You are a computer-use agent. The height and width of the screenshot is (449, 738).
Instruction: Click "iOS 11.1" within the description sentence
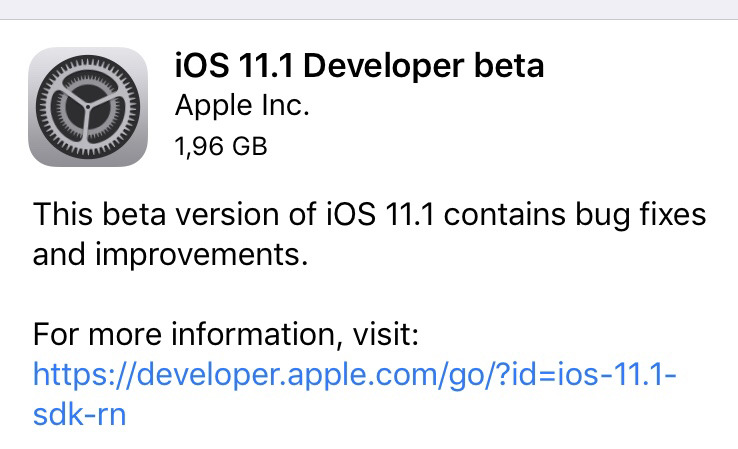380,215
